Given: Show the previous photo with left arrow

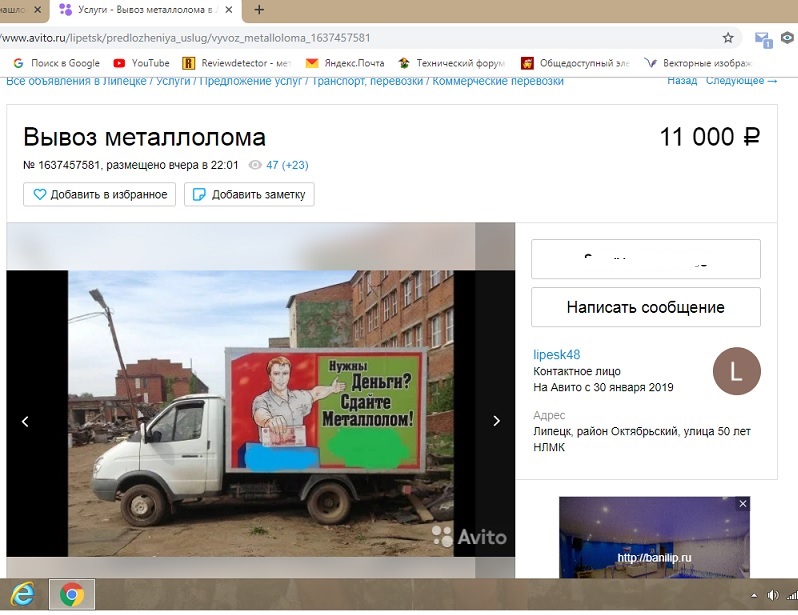Looking at the screenshot, I should click(25, 422).
